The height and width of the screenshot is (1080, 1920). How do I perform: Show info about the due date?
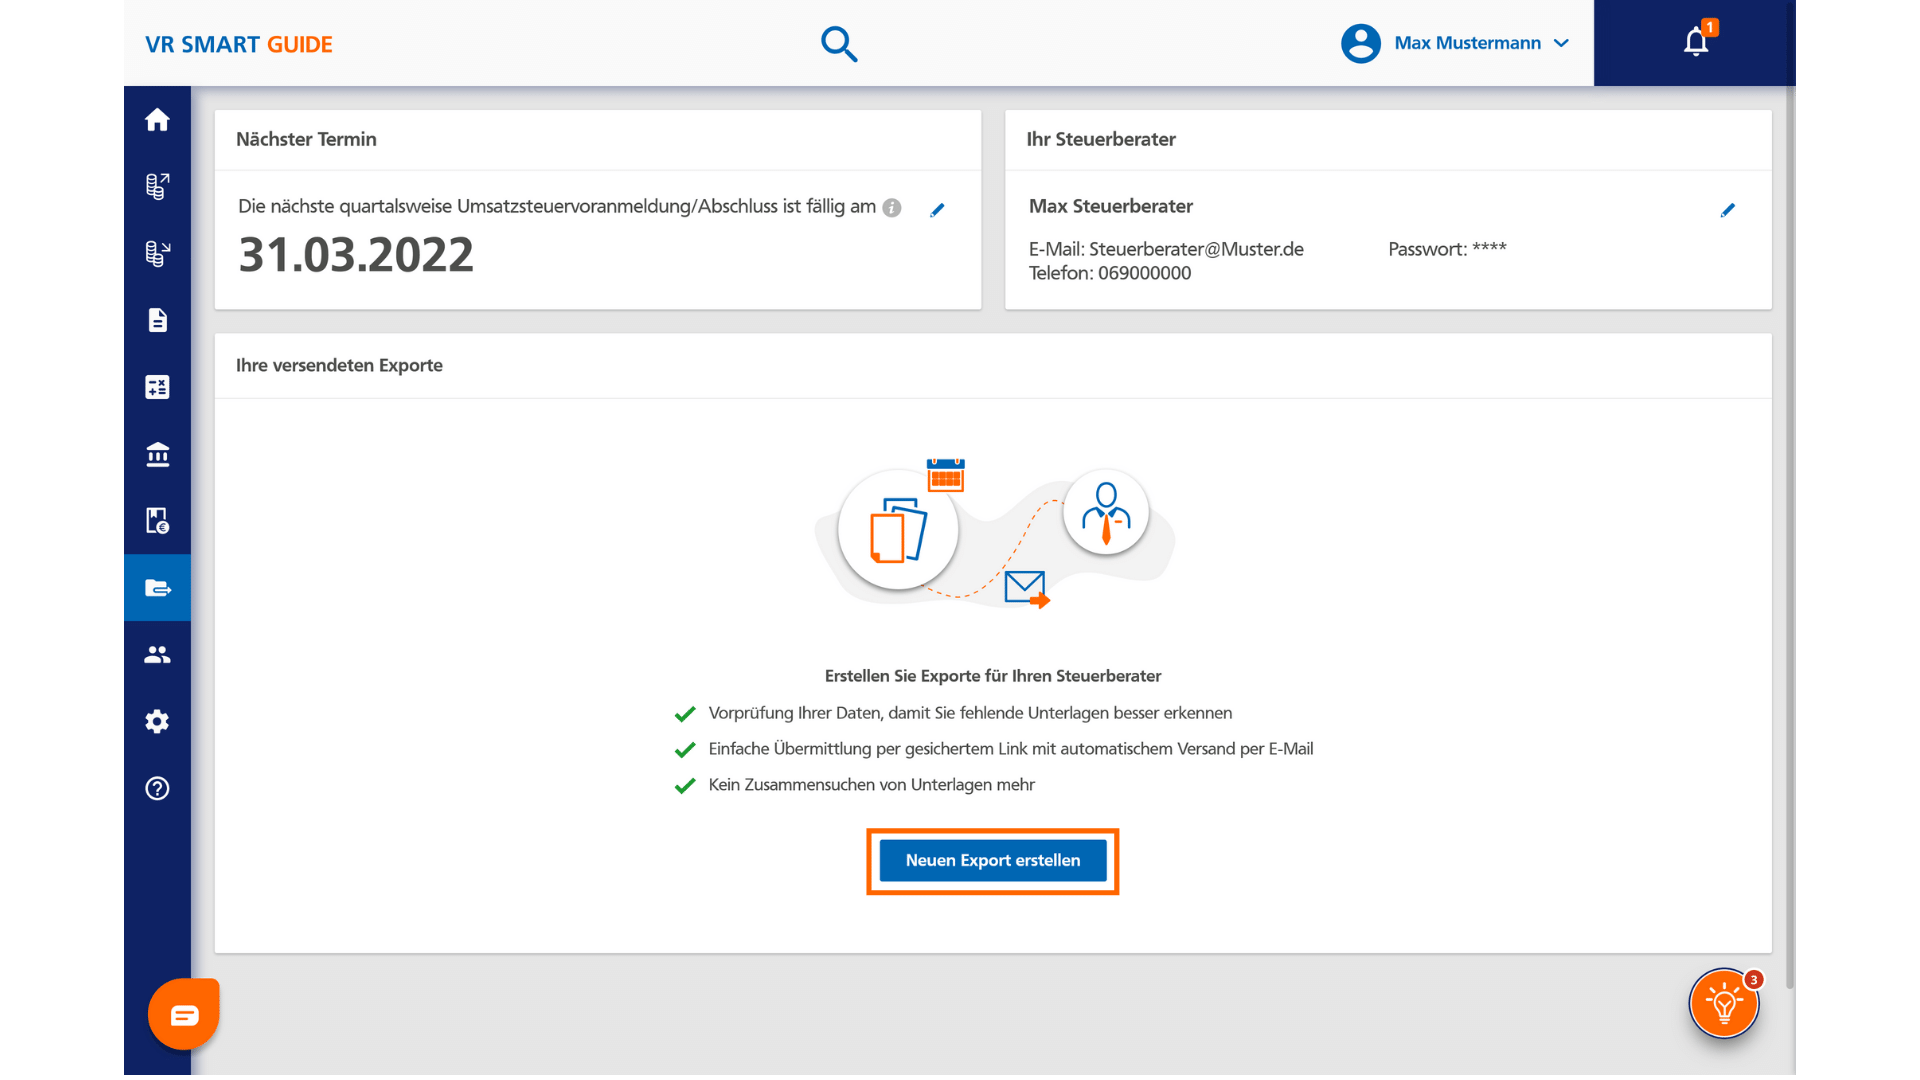(892, 208)
